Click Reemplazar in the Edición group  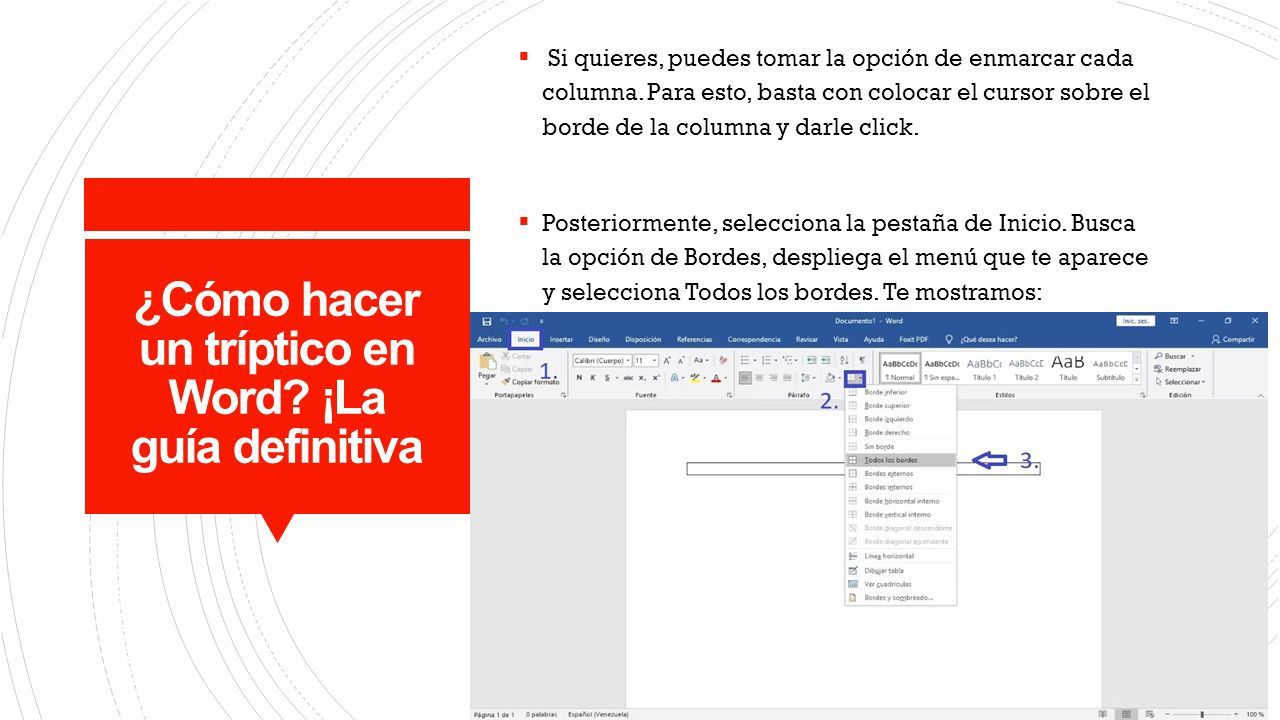pyautogui.click(x=1178, y=369)
